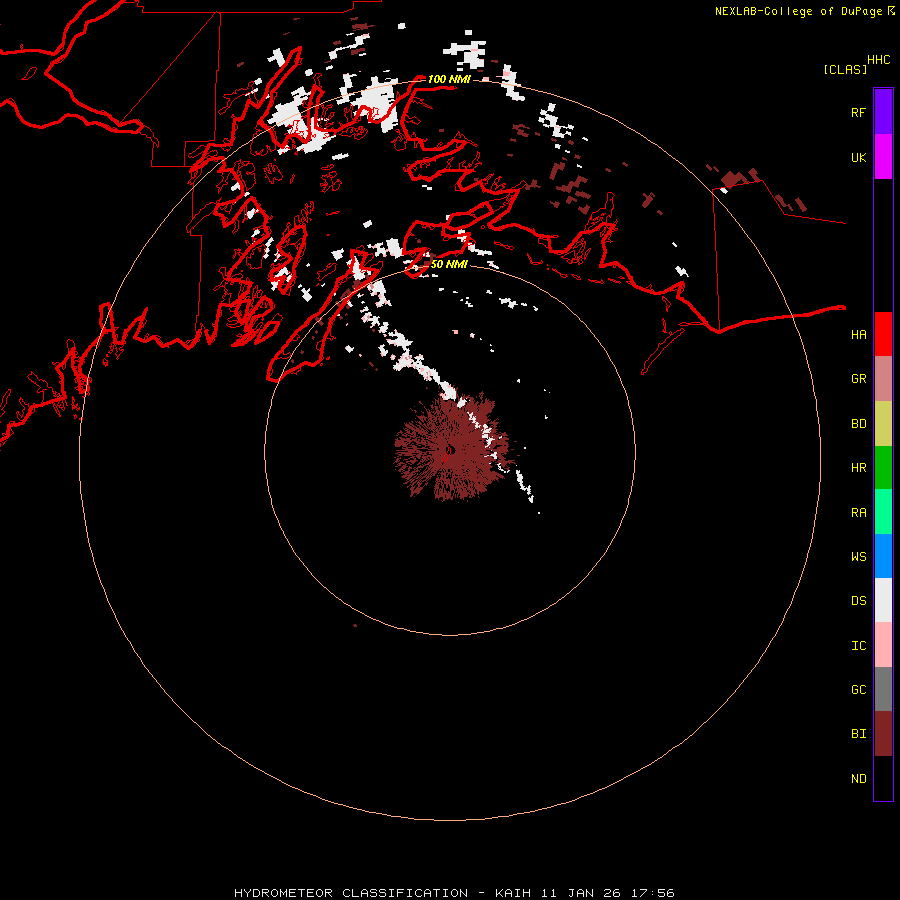Click the RA legend label
Viewport: 900px width, 900px height.
click(858, 513)
